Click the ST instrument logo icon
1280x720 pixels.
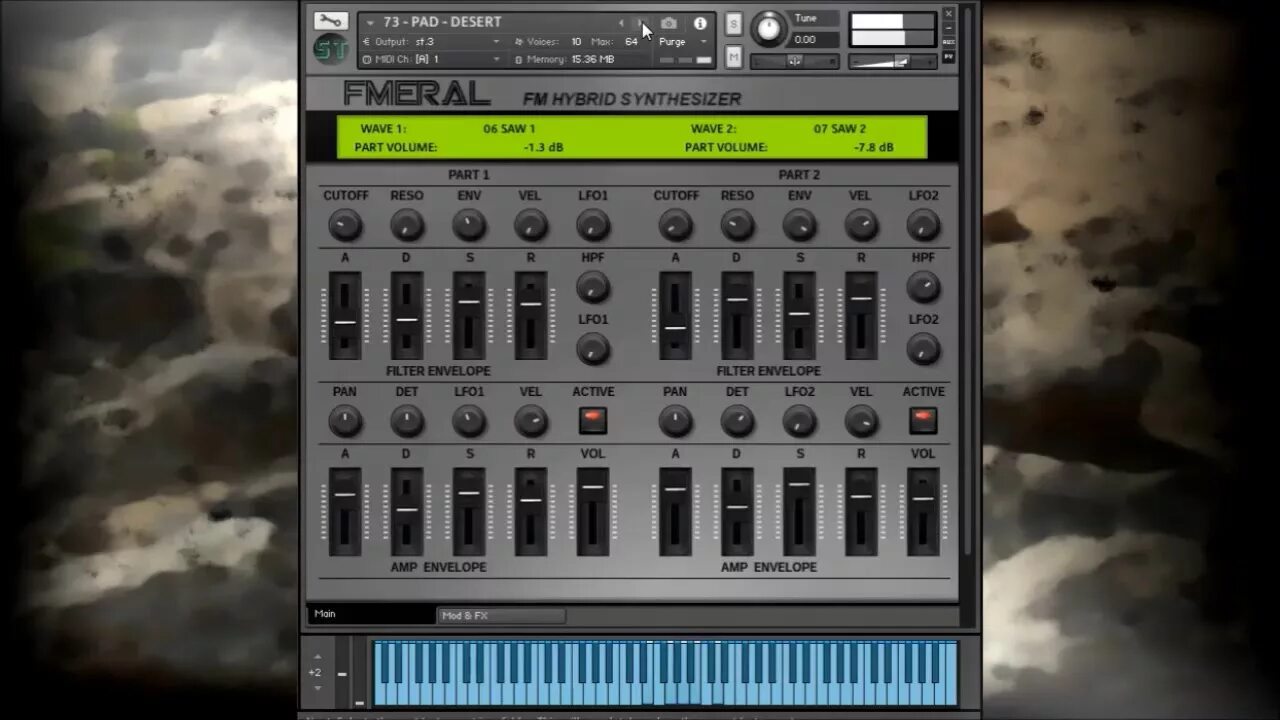click(x=330, y=49)
